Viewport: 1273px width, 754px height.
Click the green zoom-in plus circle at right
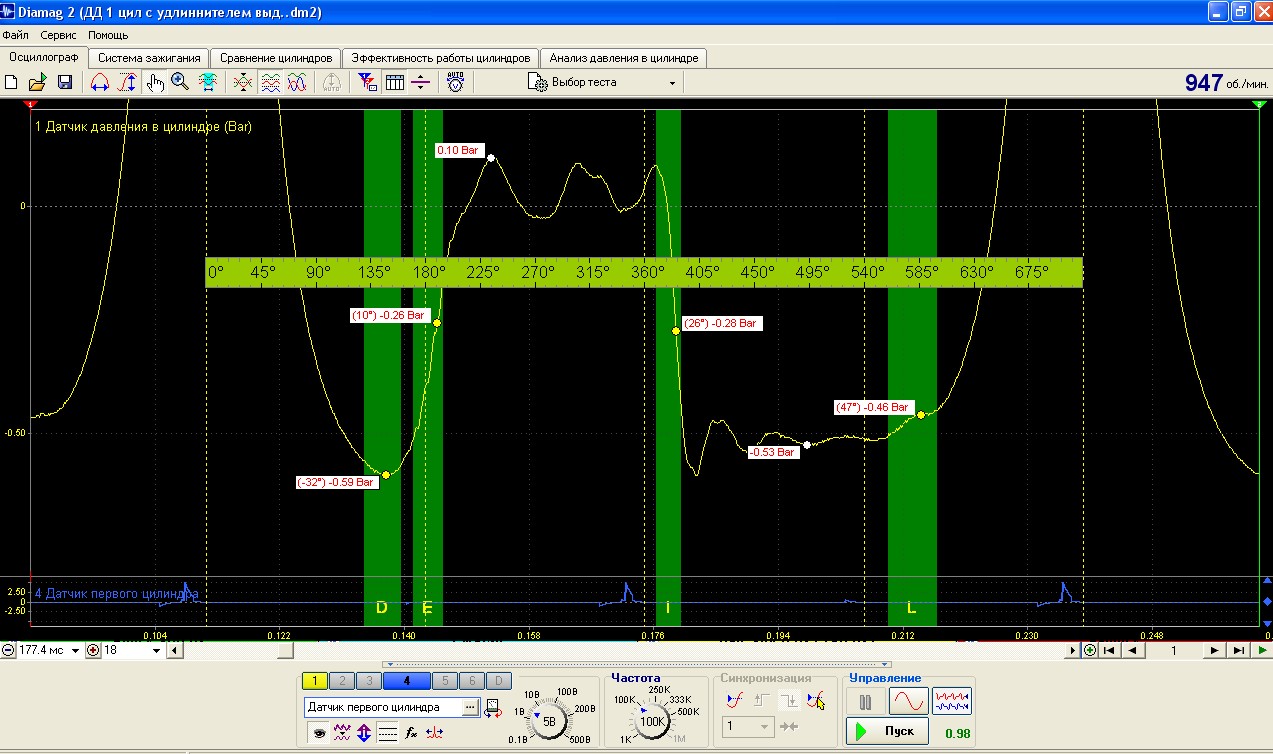coord(1090,650)
